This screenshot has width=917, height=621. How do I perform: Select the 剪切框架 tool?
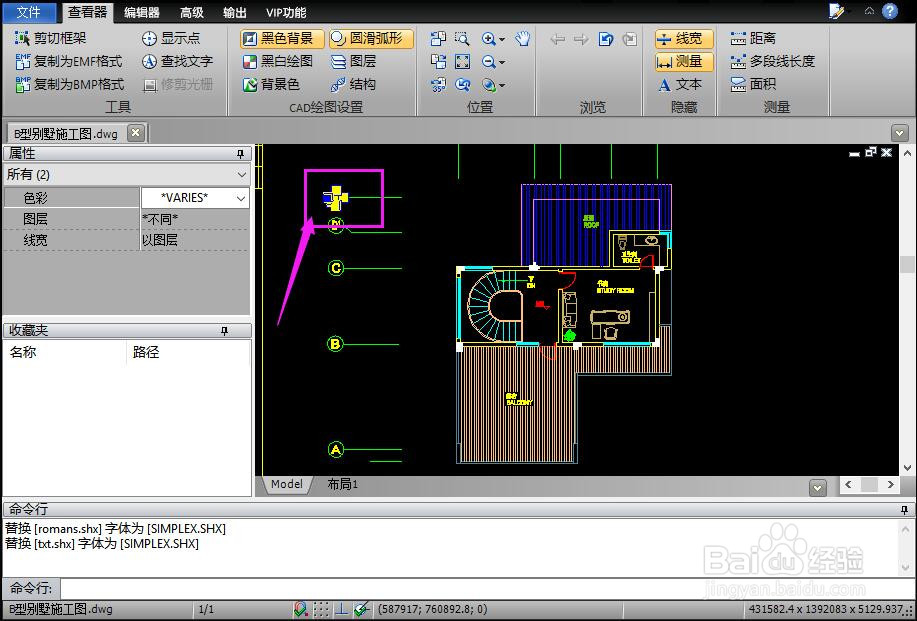(50, 38)
